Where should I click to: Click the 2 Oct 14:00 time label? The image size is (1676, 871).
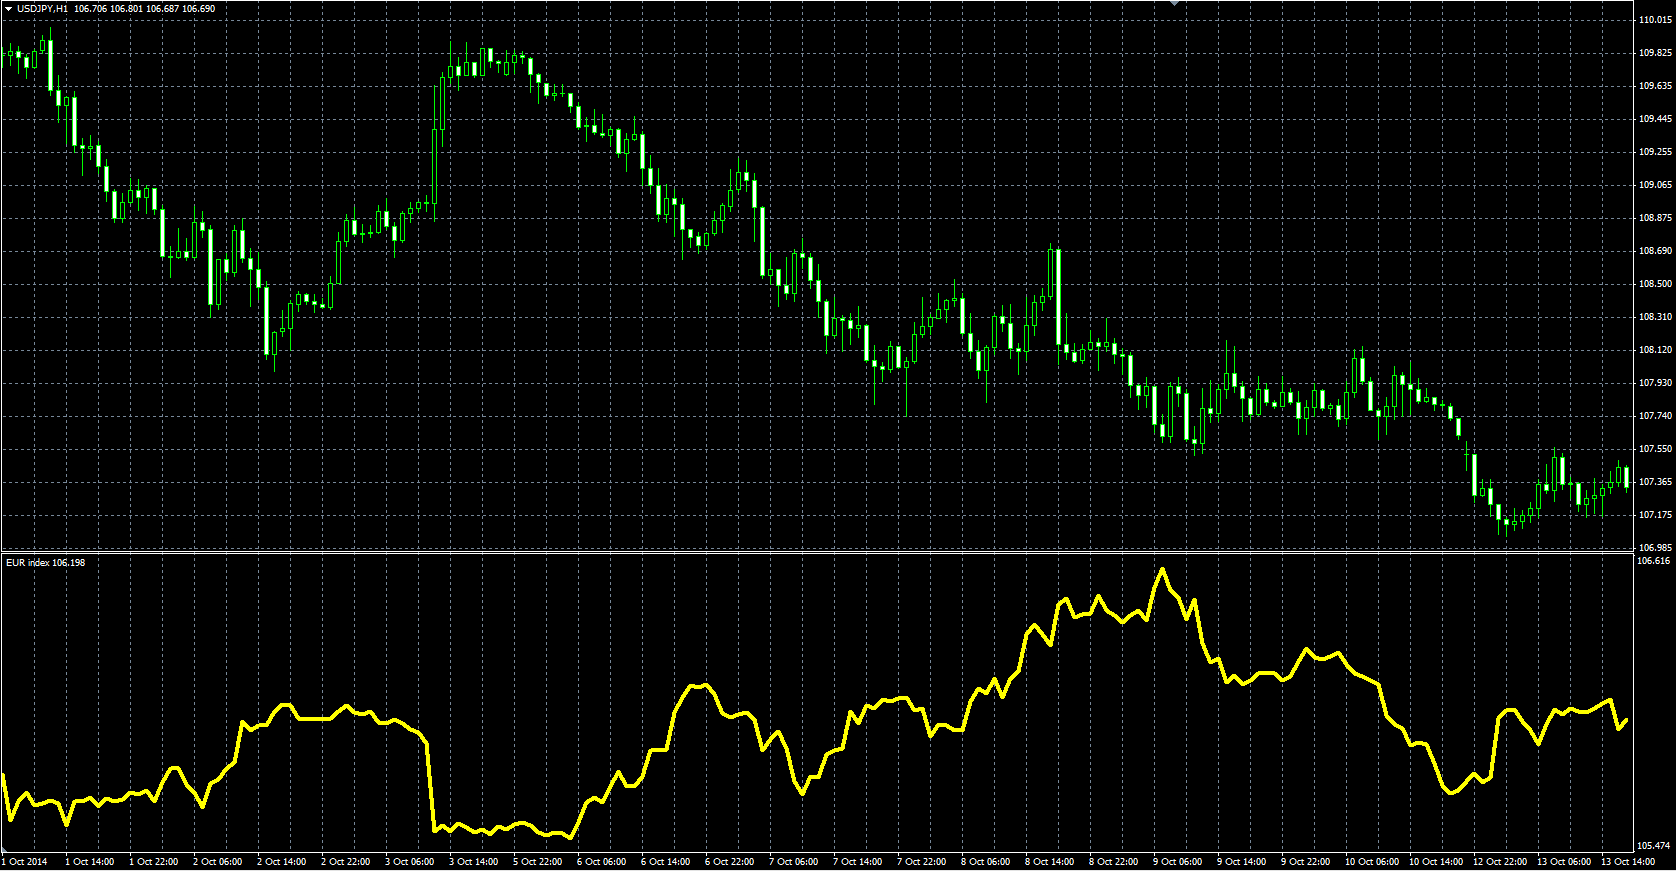tap(282, 862)
